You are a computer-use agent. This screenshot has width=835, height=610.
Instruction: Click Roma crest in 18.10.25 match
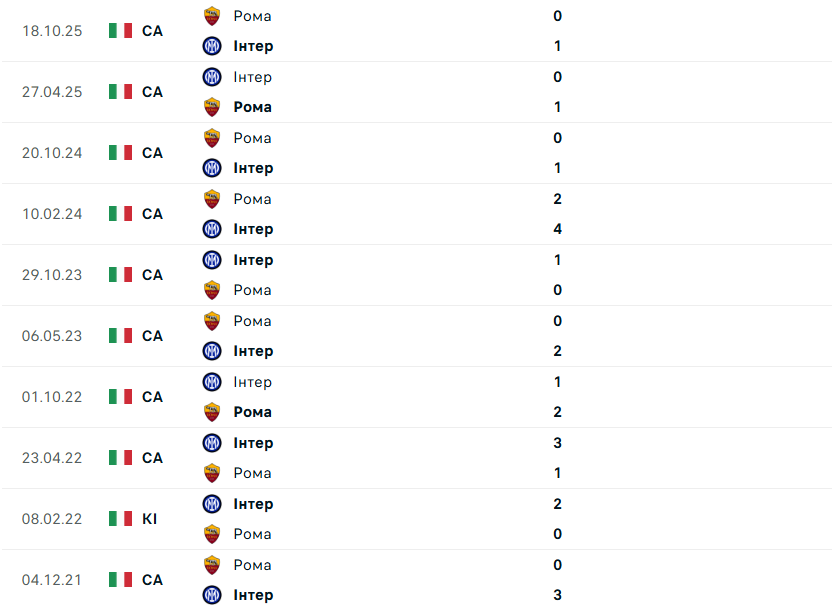click(x=211, y=16)
